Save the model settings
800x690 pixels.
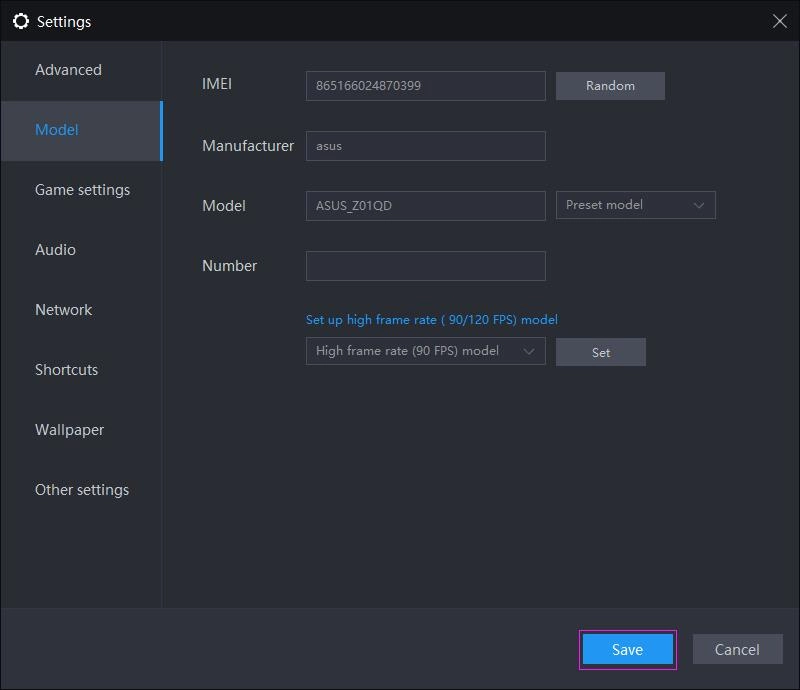pyautogui.click(x=627, y=649)
